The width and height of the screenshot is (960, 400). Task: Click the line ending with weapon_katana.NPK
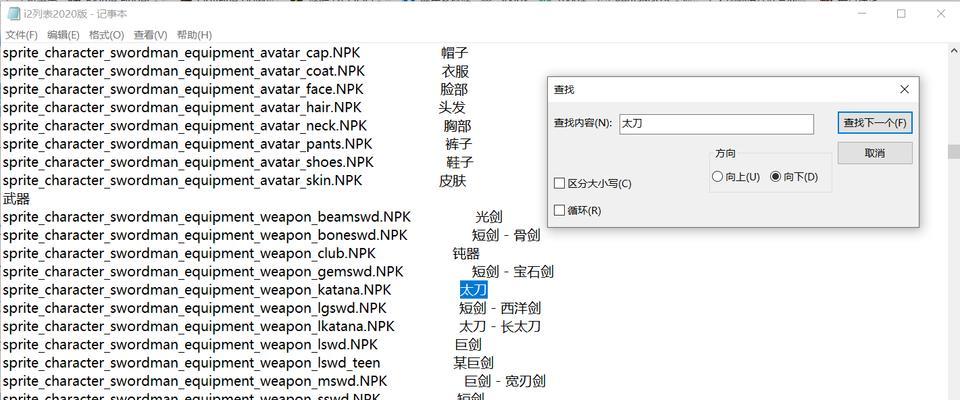tap(197, 290)
